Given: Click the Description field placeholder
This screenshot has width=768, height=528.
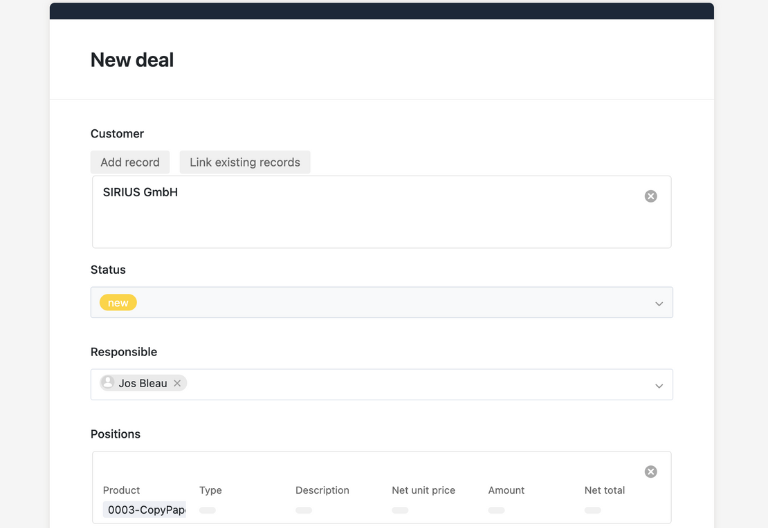Looking at the screenshot, I should click(304, 510).
